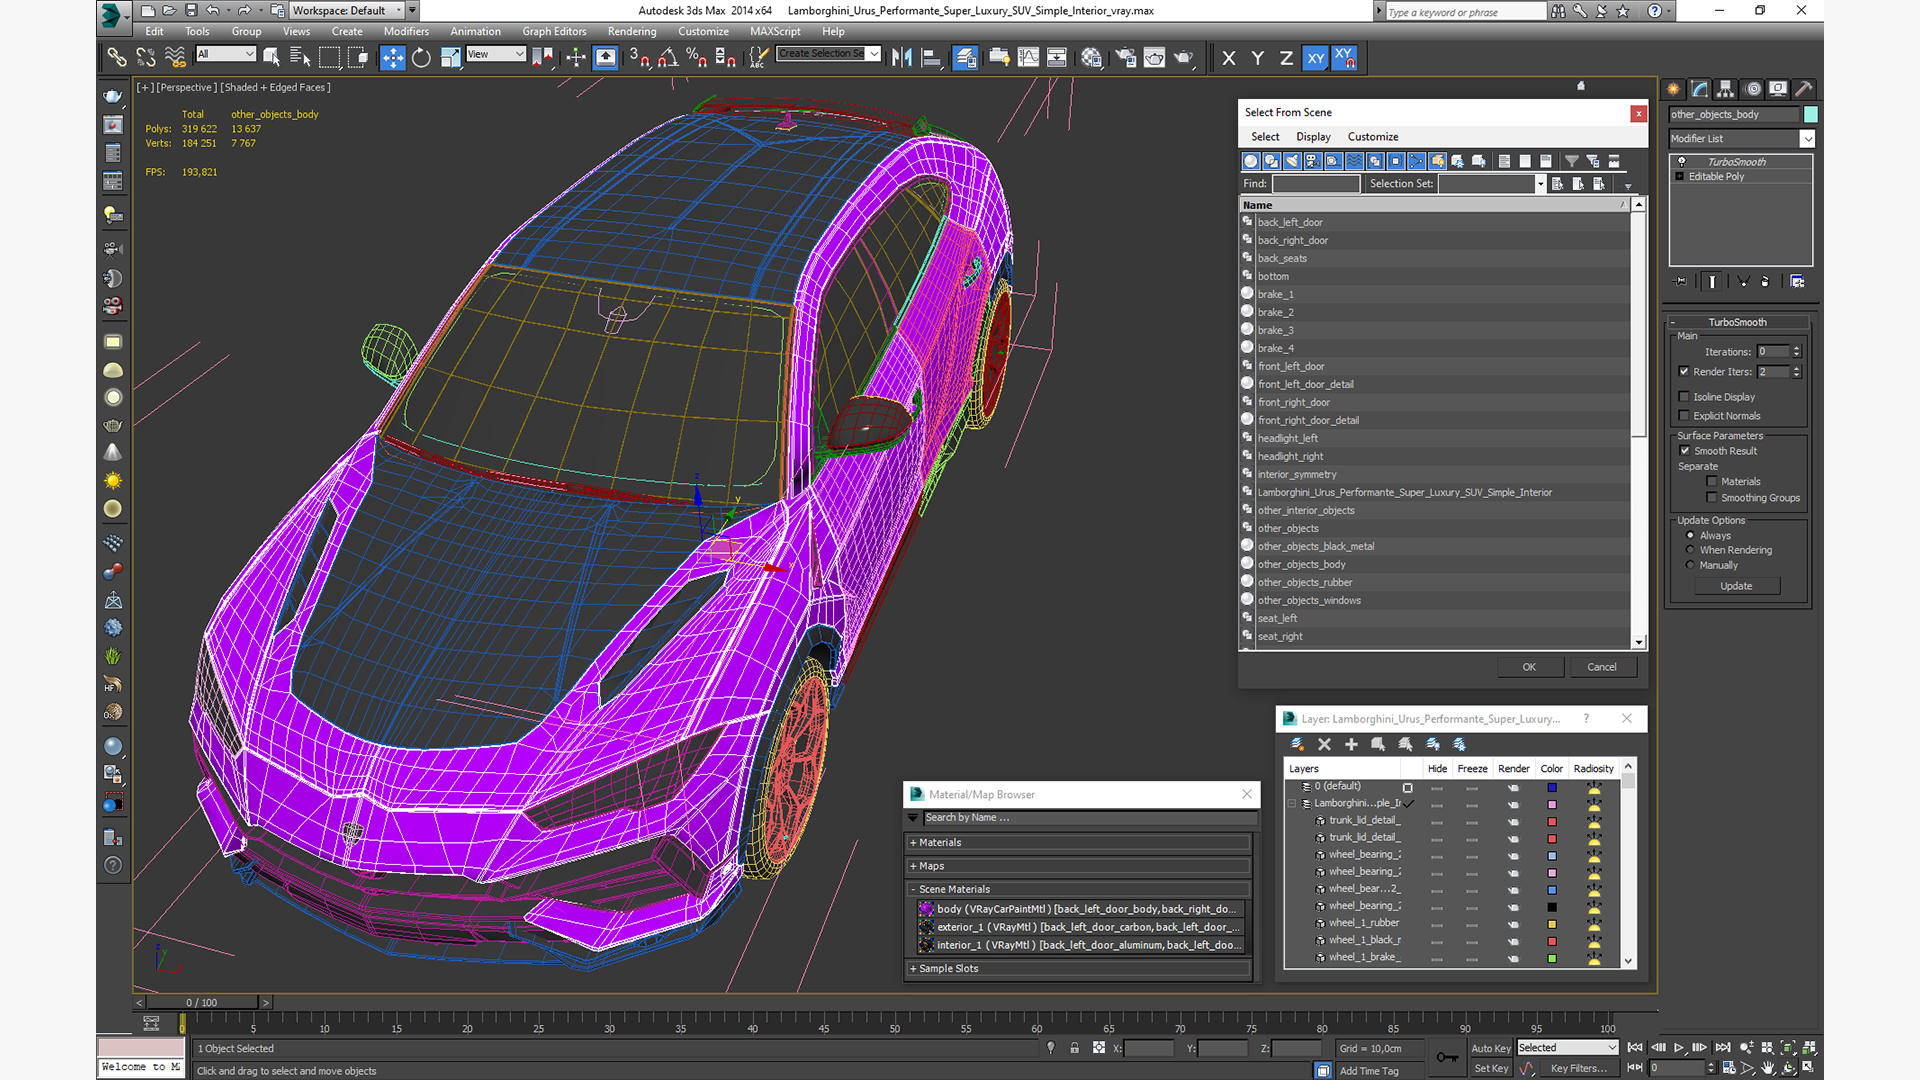Click the TurboSmooth Update button
The width and height of the screenshot is (1920, 1080).
click(1736, 587)
